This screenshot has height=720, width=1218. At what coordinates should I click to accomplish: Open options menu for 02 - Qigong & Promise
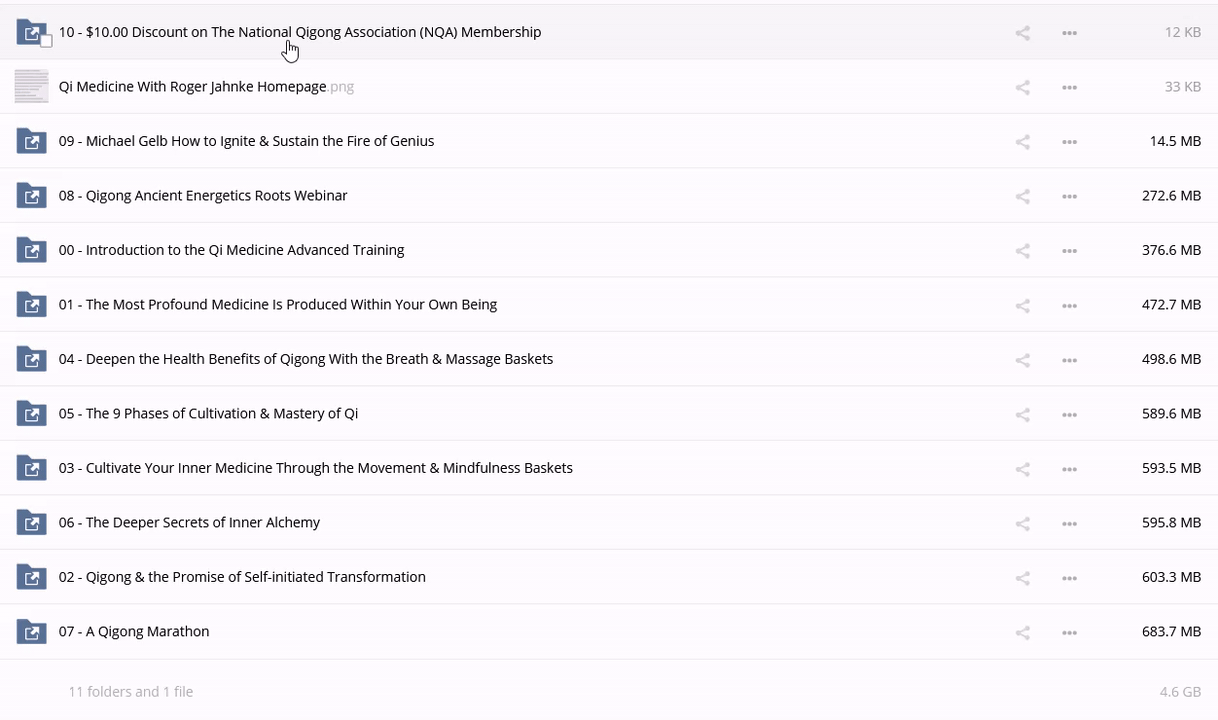(1069, 577)
